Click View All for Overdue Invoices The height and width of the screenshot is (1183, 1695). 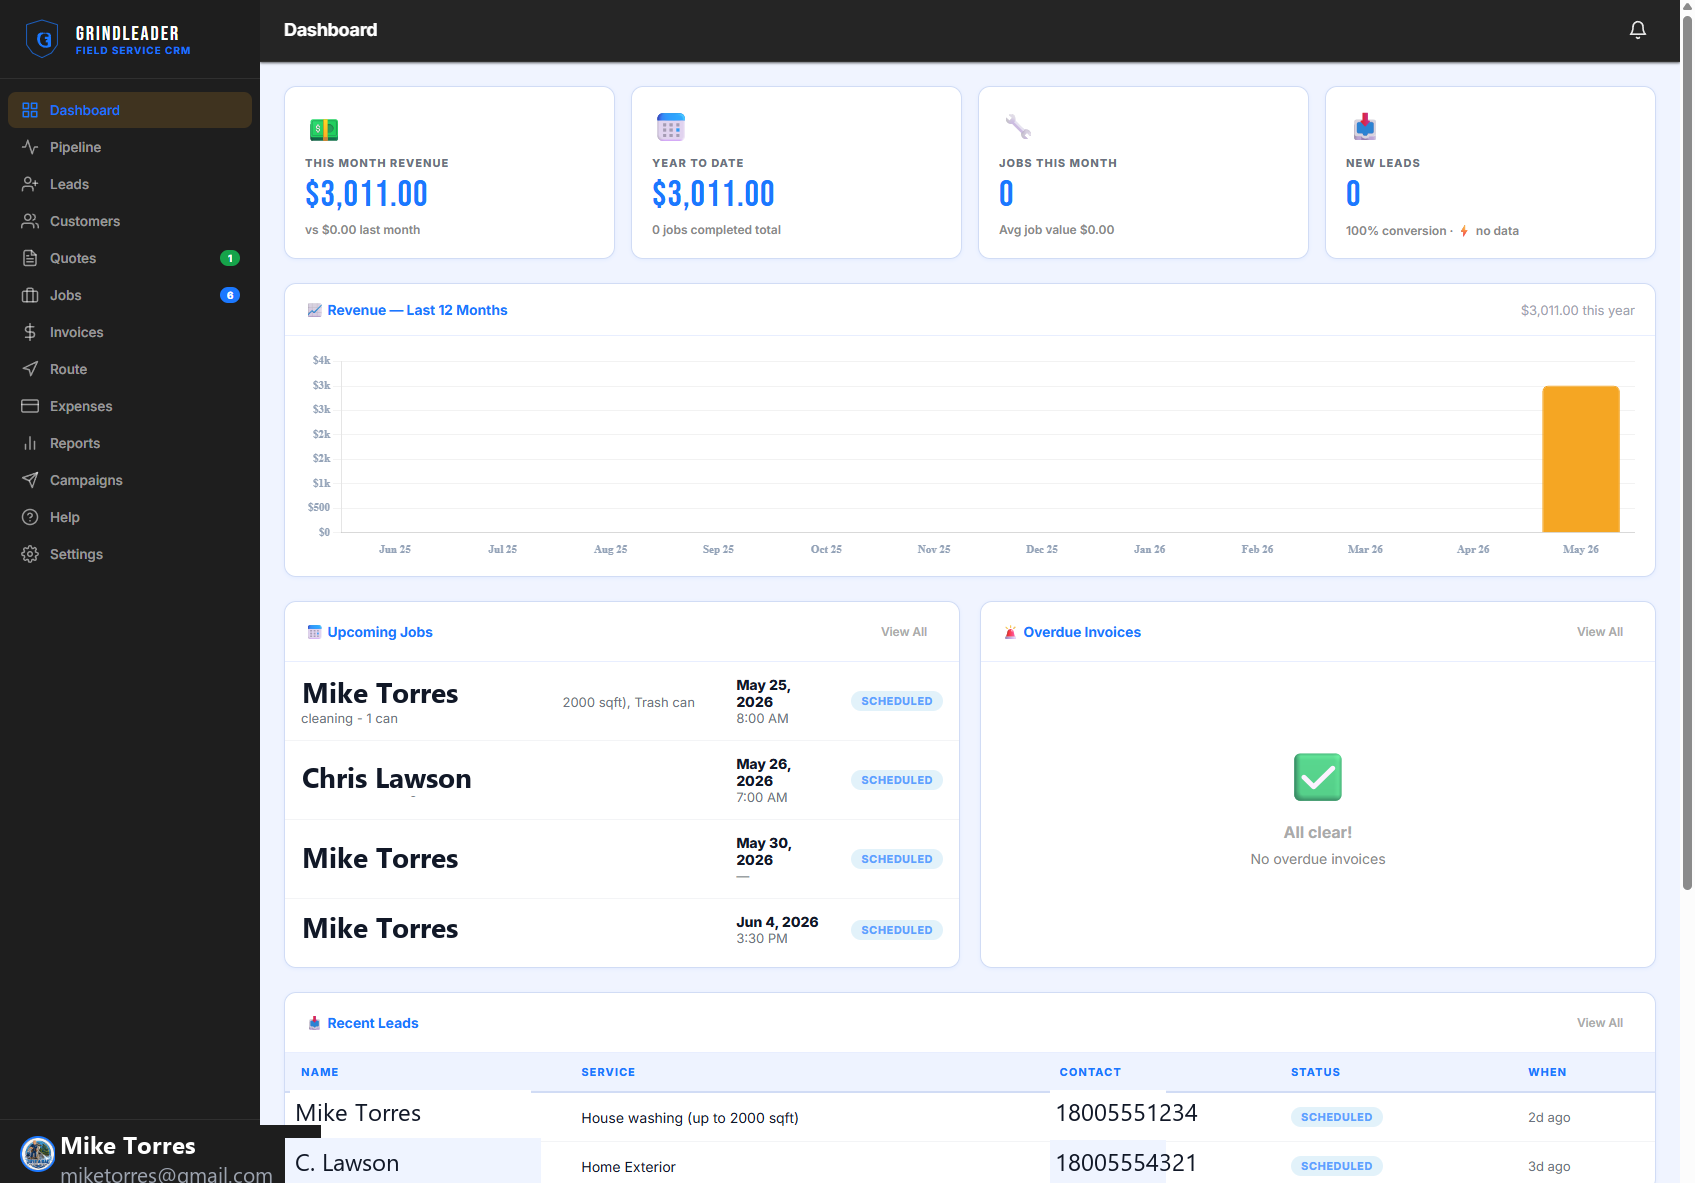point(1600,632)
